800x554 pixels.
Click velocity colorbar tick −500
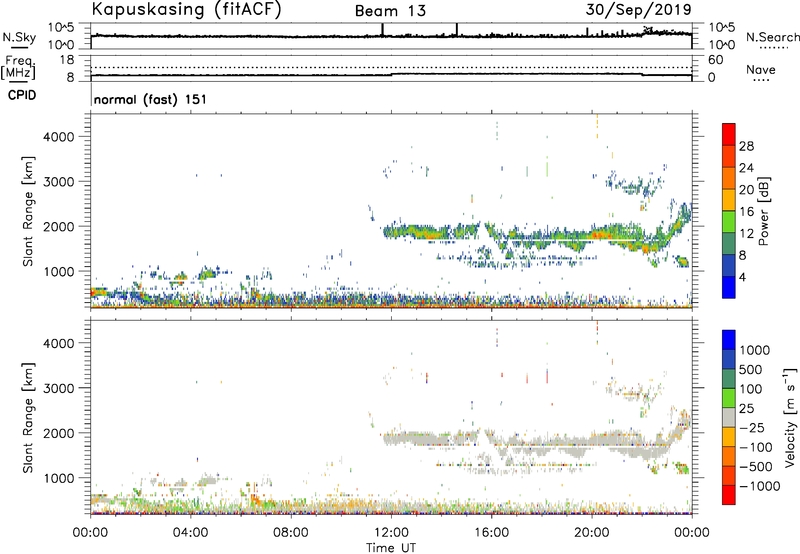(x=756, y=467)
